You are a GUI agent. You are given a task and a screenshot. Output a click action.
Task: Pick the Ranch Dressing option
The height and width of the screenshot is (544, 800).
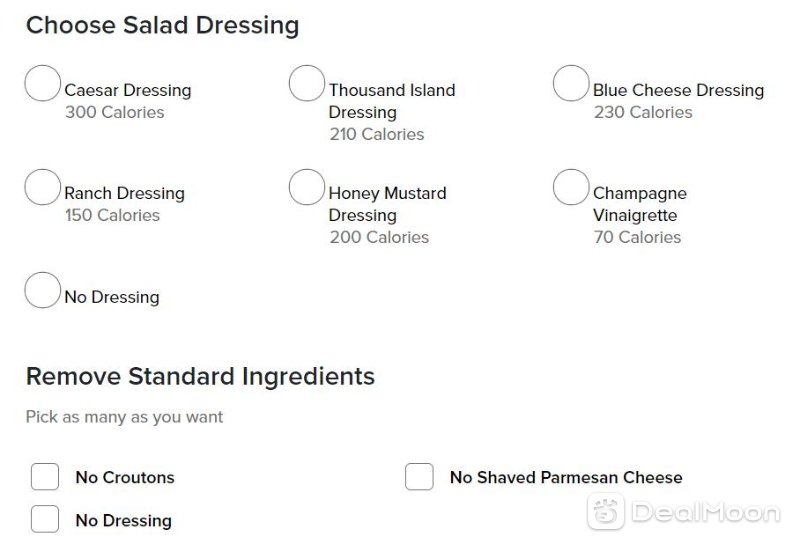(43, 187)
